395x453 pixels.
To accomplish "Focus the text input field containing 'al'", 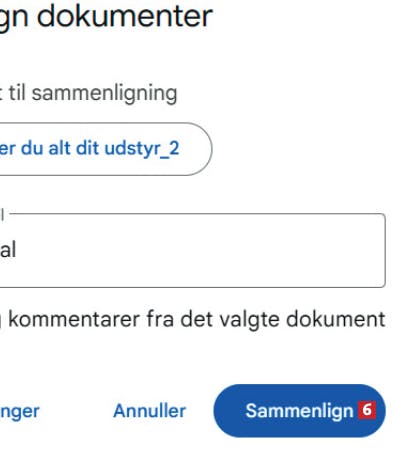I will click(x=192, y=250).
